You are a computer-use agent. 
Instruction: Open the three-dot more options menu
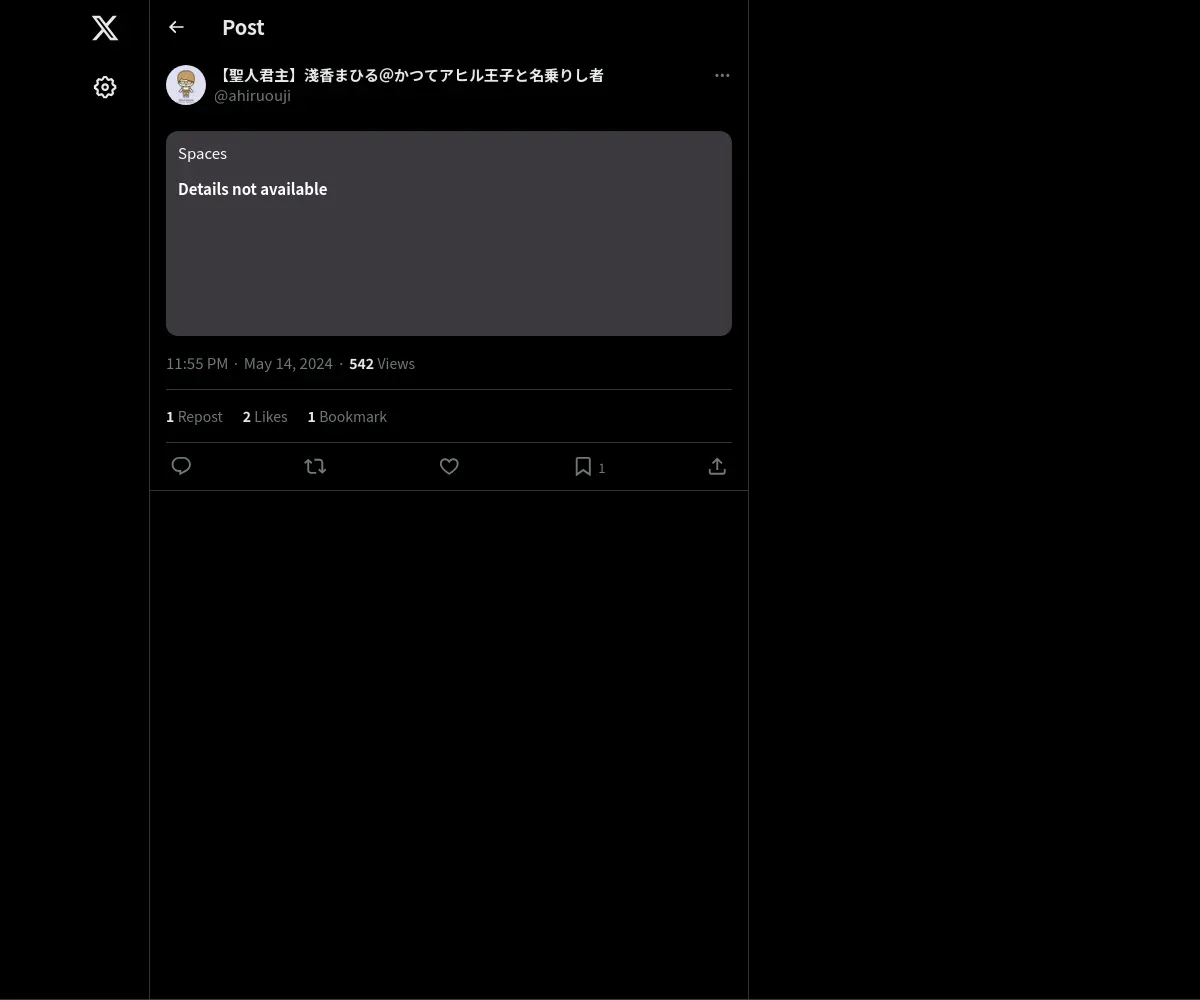click(x=722, y=75)
